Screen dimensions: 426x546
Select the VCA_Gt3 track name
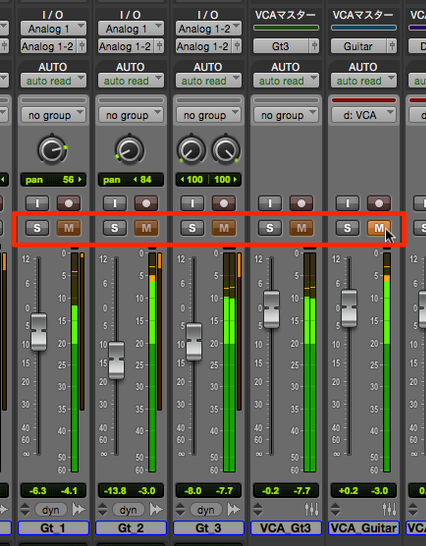point(286,528)
